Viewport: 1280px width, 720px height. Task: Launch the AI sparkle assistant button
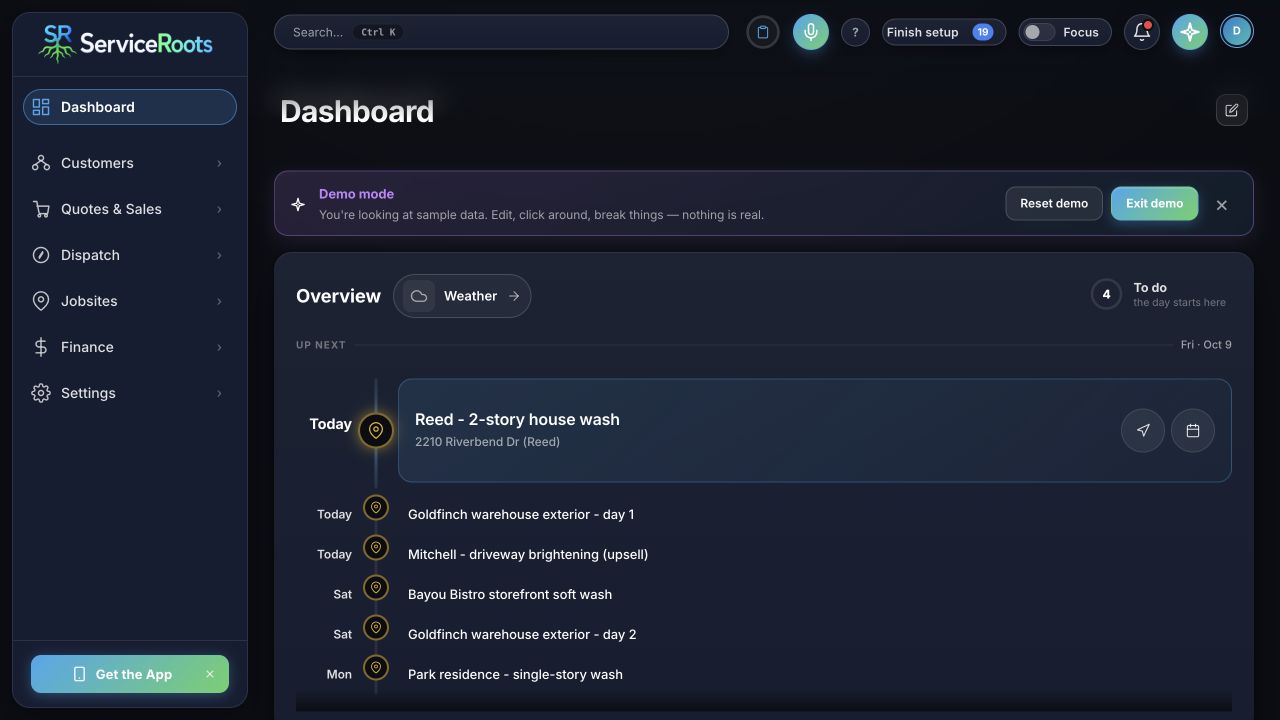pyautogui.click(x=1190, y=32)
